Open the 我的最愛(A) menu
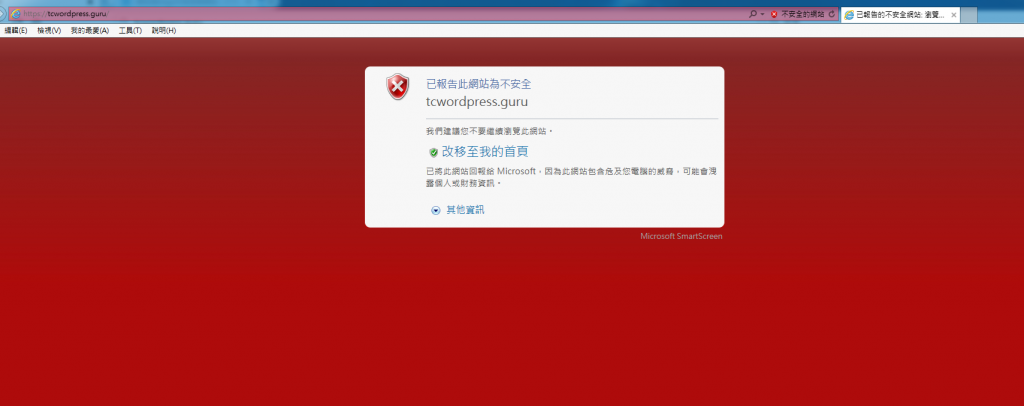This screenshot has width=1024, height=406. pyautogui.click(x=89, y=31)
